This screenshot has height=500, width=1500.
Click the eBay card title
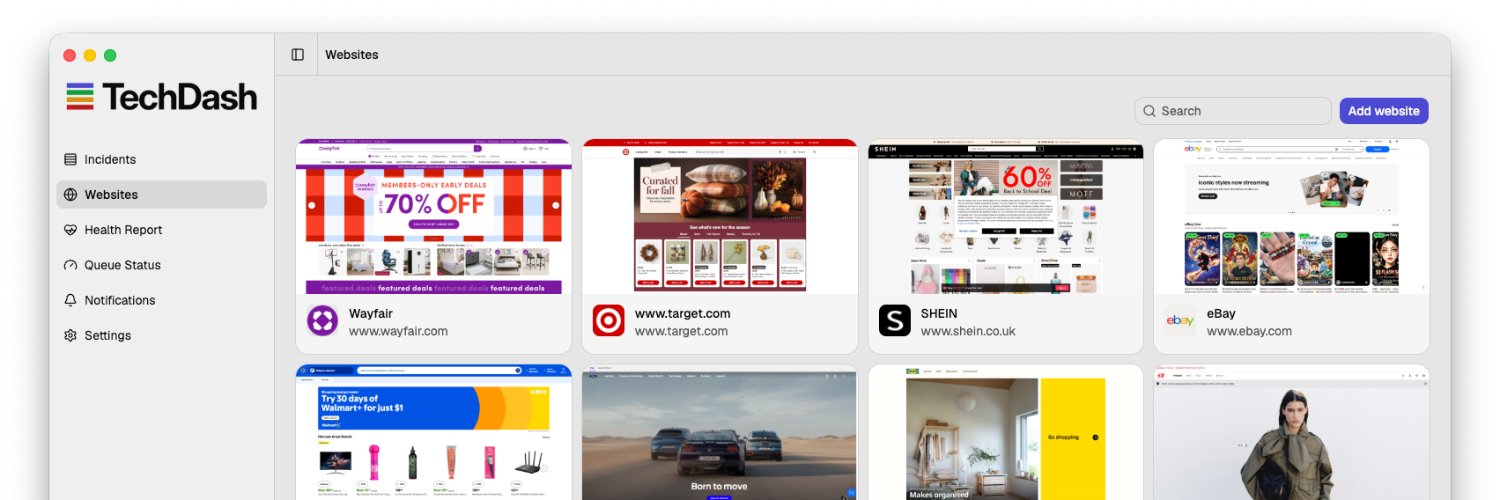[x=1221, y=313]
